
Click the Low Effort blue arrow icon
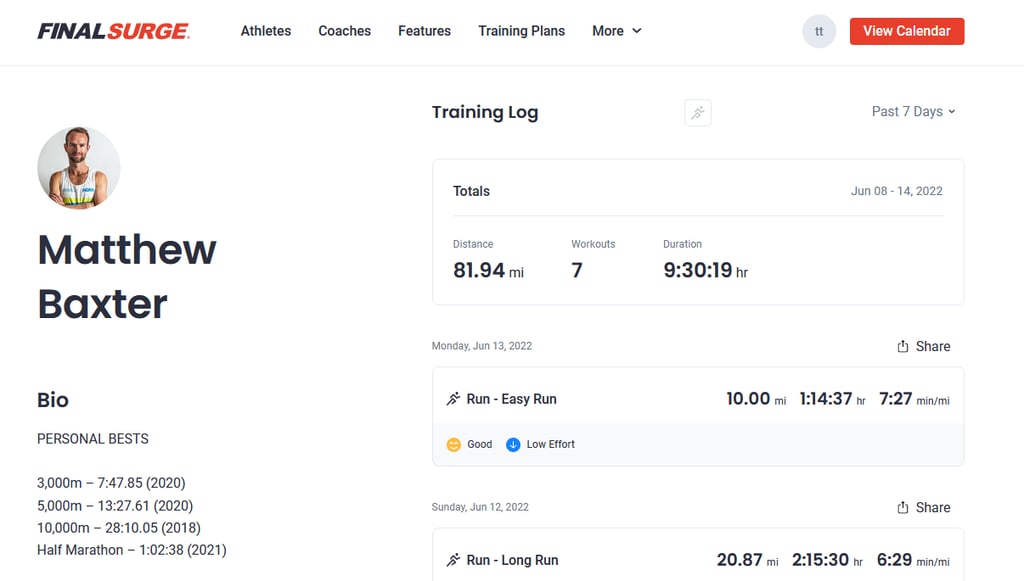(513, 444)
